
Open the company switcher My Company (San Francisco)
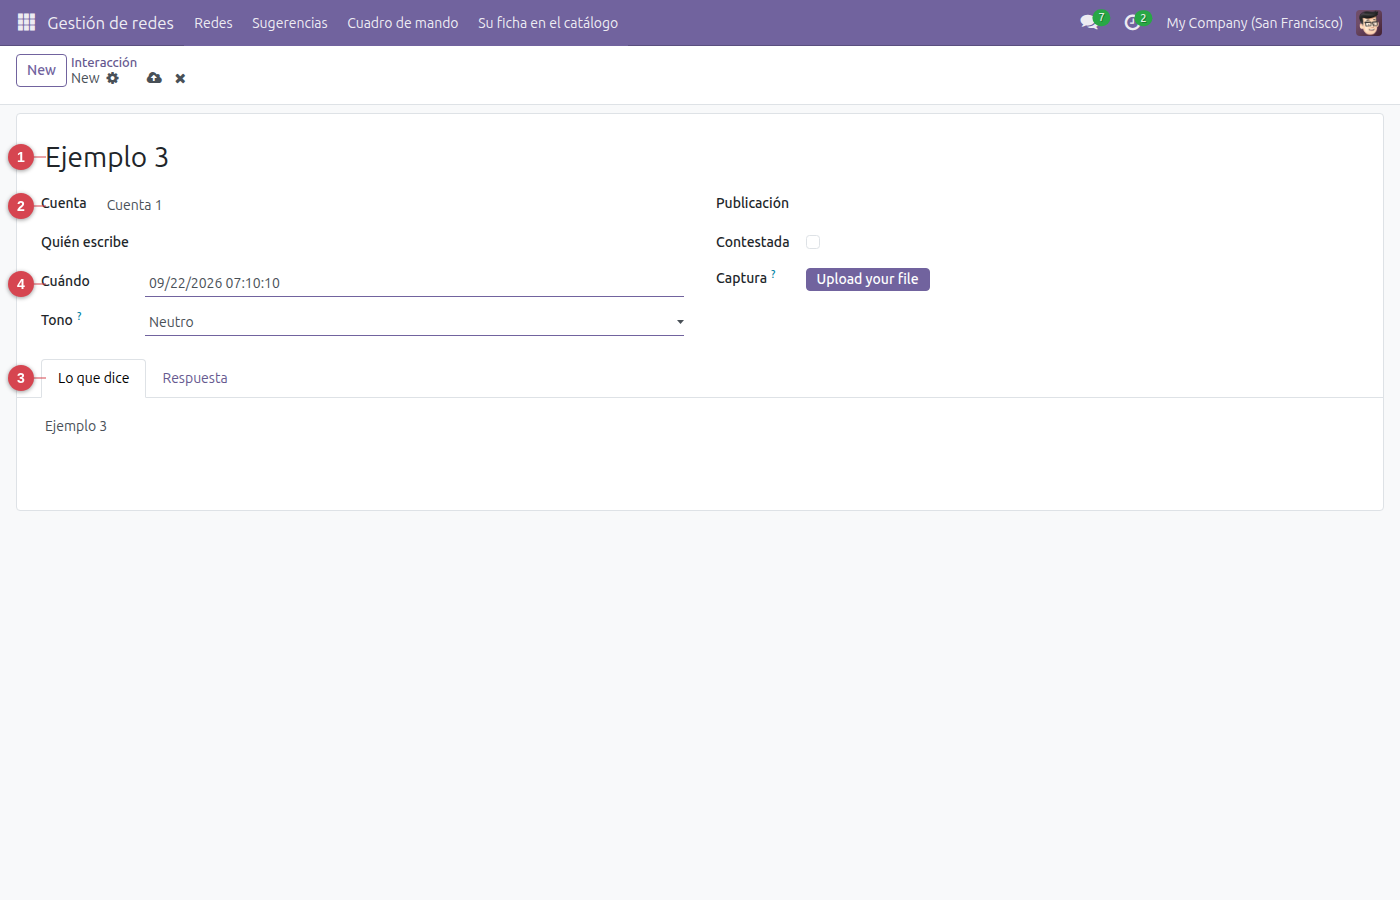point(1254,22)
